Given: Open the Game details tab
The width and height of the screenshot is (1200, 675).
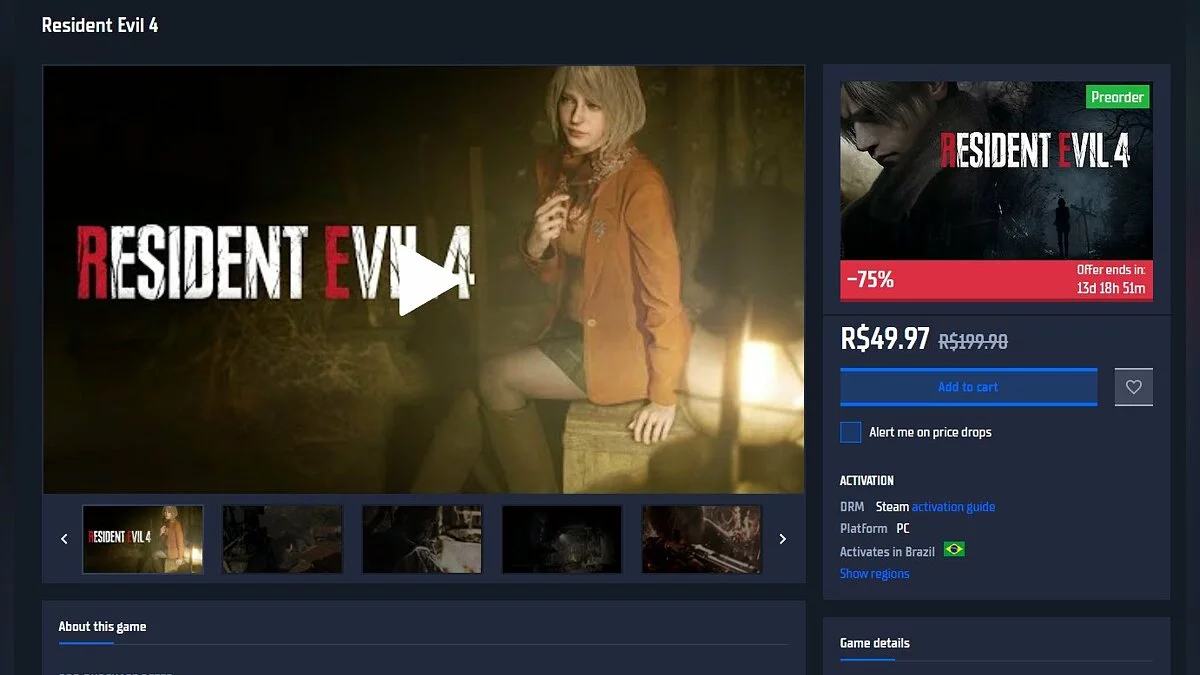Looking at the screenshot, I should pyautogui.click(x=875, y=643).
